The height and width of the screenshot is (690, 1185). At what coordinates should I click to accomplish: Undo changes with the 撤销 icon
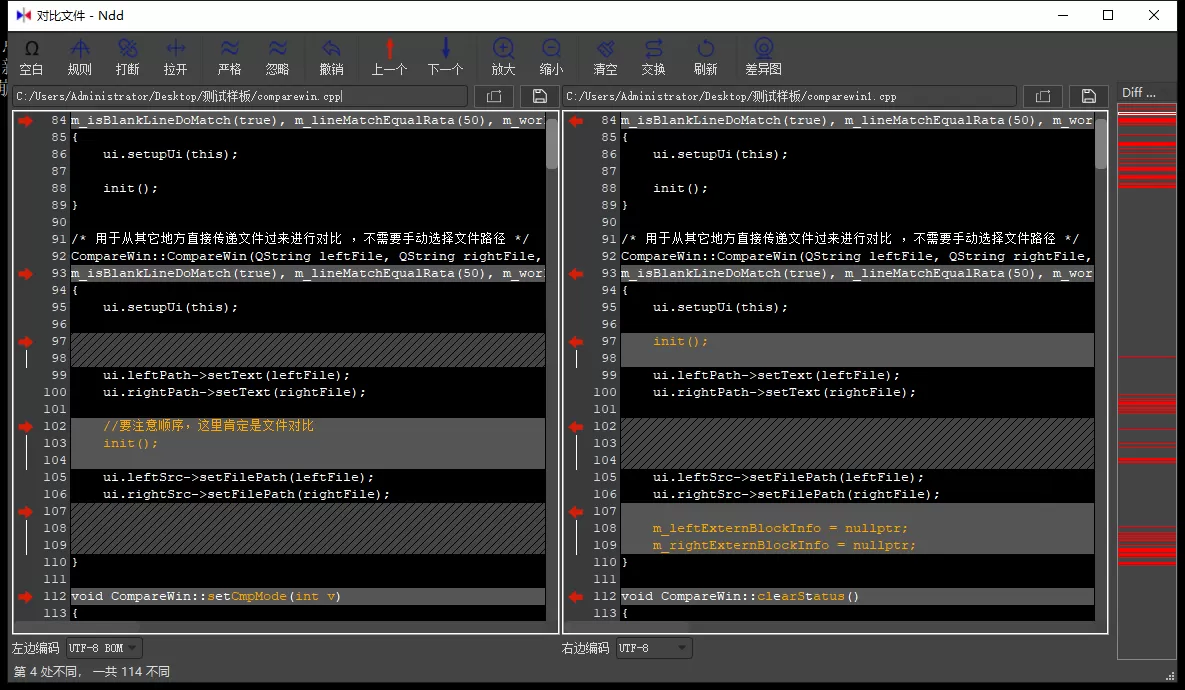click(x=331, y=56)
